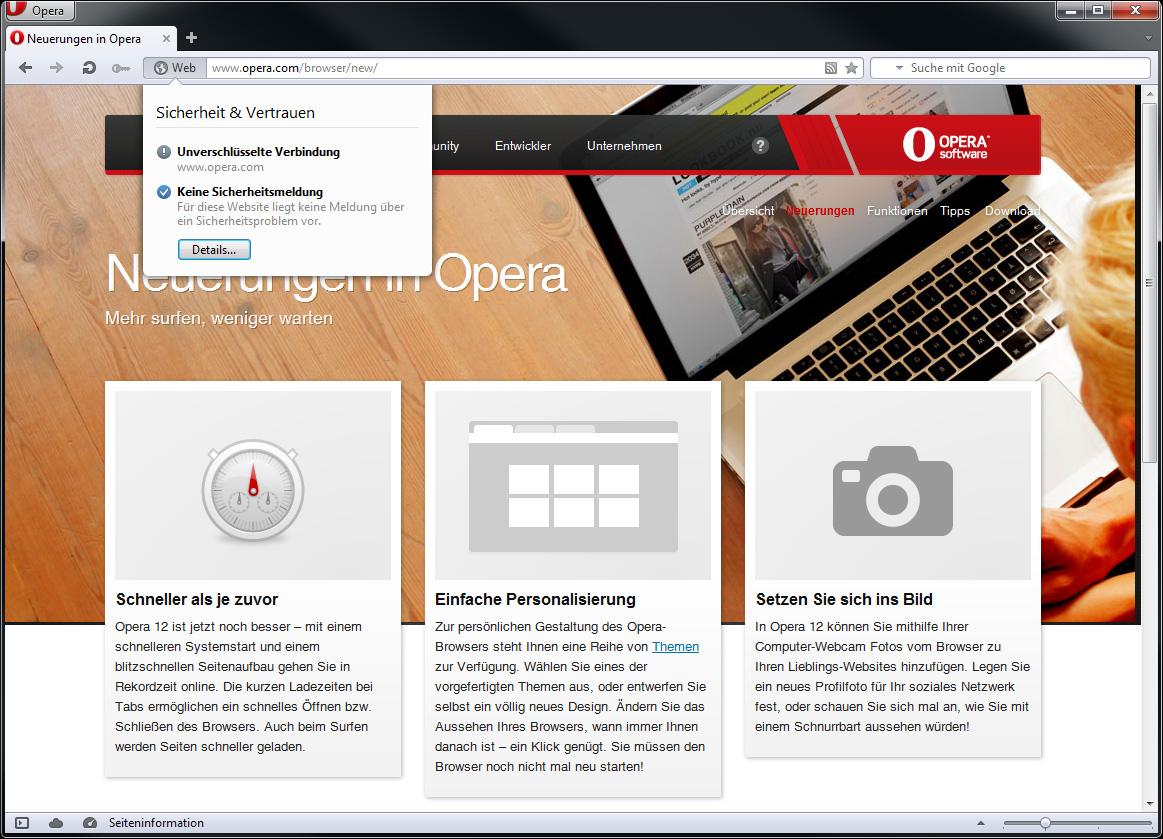Click the RSS feed icon in address bar
1163x839 pixels.
pyautogui.click(x=831, y=68)
